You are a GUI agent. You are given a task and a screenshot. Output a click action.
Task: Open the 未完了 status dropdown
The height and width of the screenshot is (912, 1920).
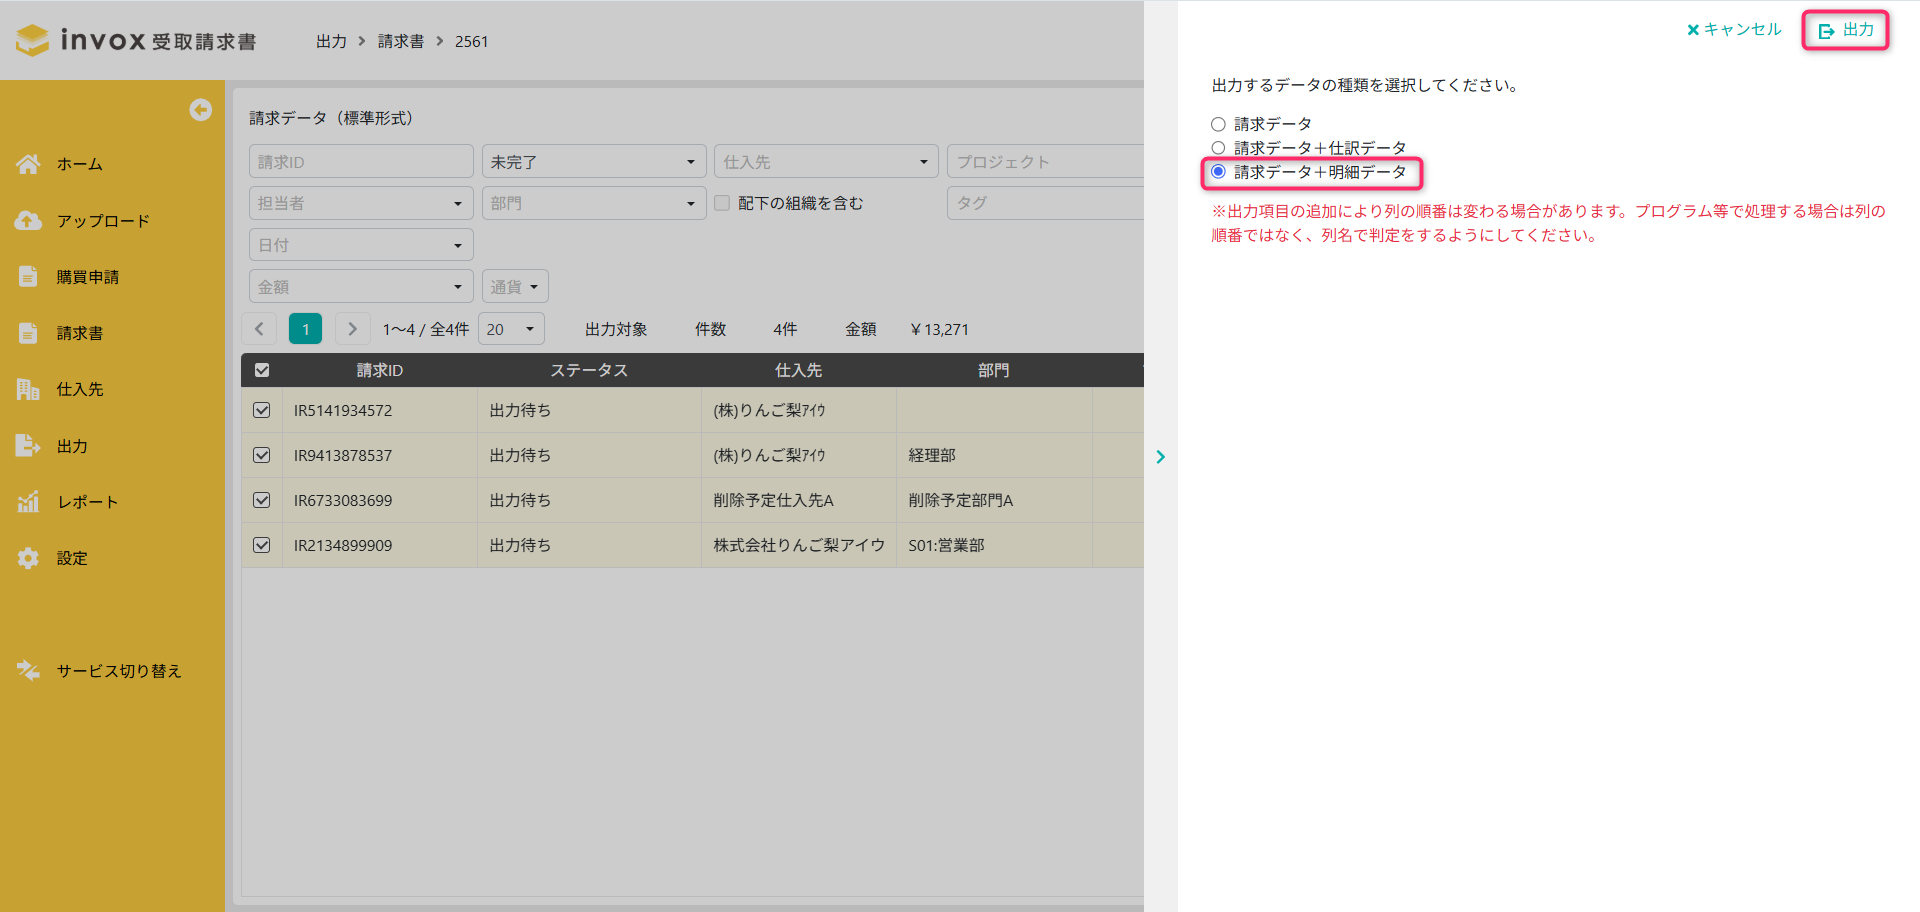coord(593,162)
